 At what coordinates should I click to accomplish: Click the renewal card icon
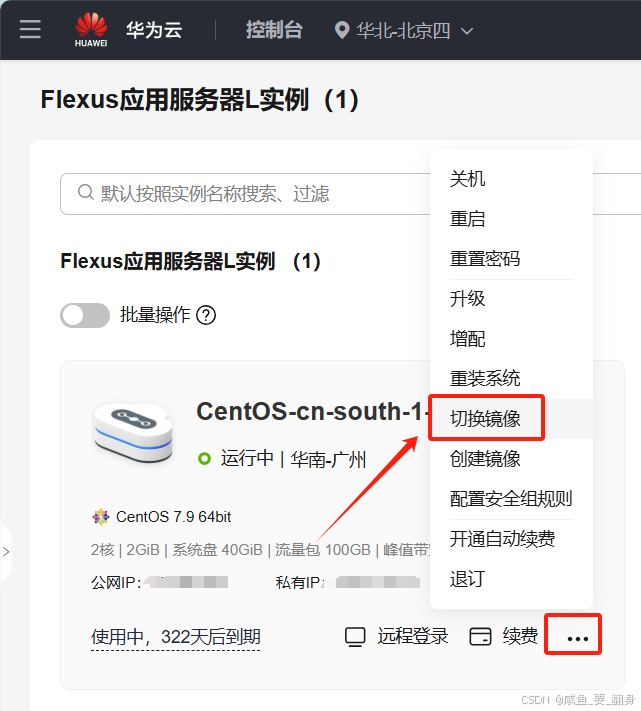pos(480,636)
